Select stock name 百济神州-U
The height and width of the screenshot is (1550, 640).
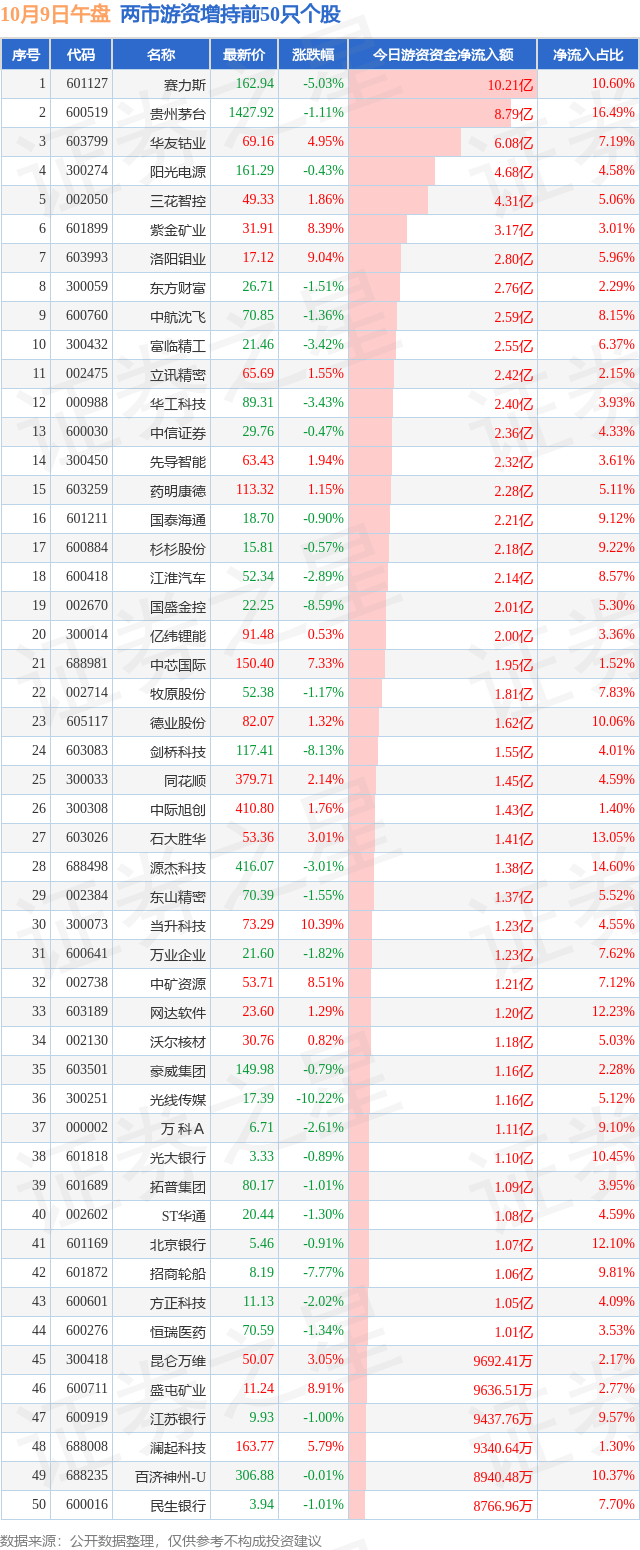coord(171,1477)
